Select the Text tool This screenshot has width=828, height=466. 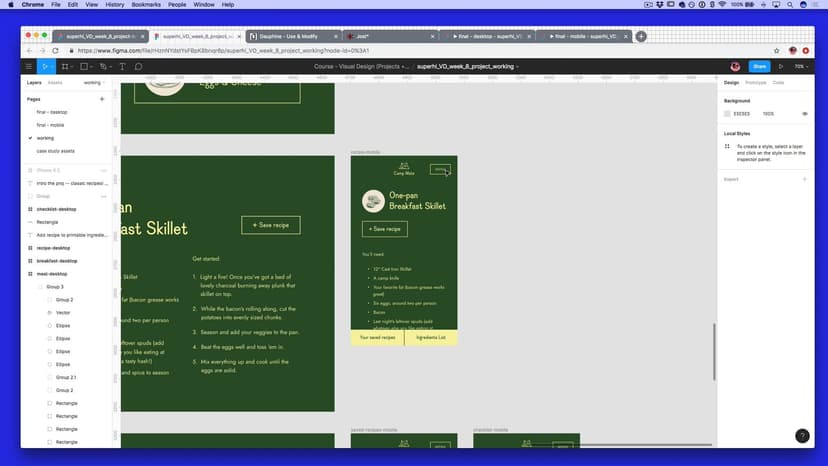click(x=122, y=67)
